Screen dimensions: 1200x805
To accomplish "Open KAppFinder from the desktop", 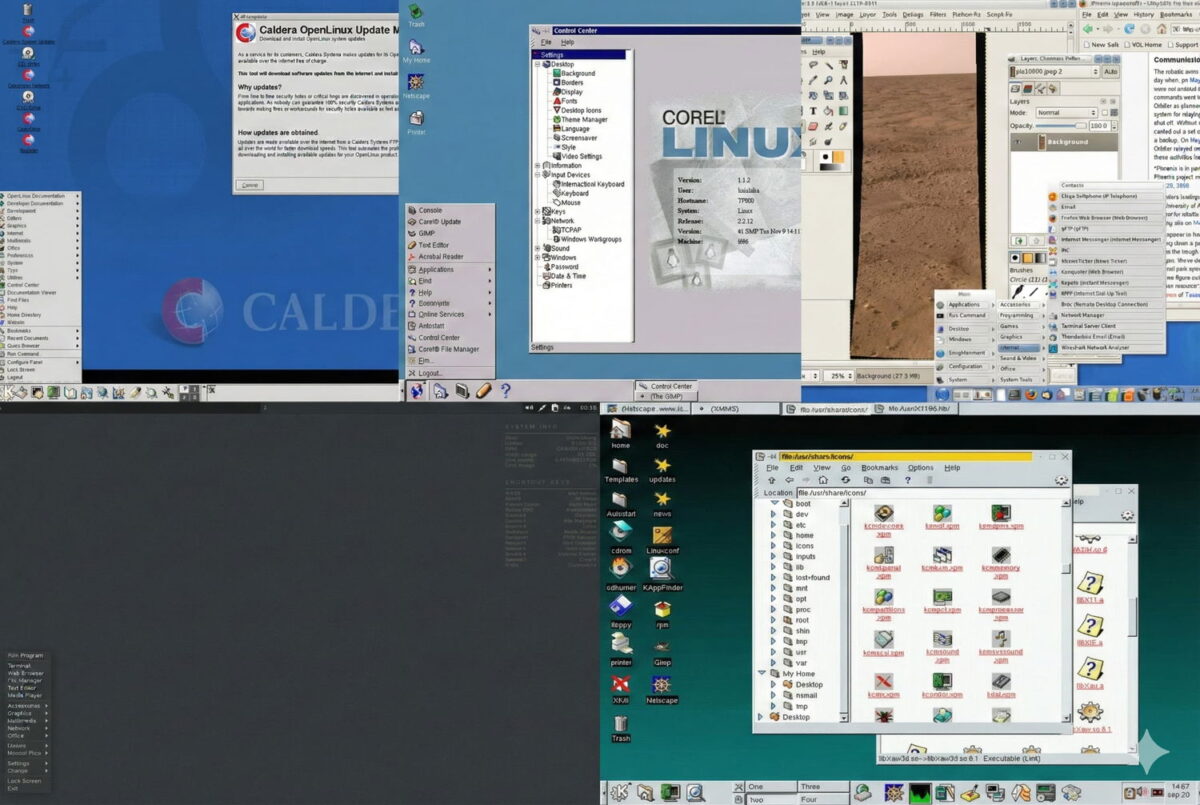I will pyautogui.click(x=659, y=570).
